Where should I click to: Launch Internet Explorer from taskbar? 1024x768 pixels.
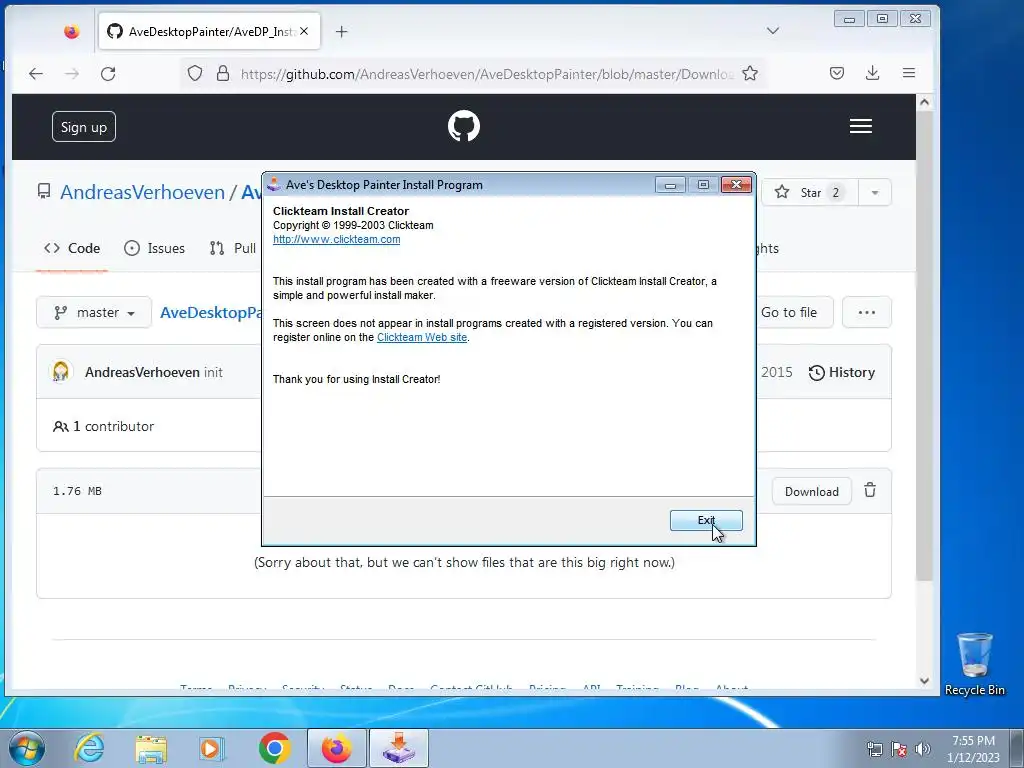tap(89, 748)
